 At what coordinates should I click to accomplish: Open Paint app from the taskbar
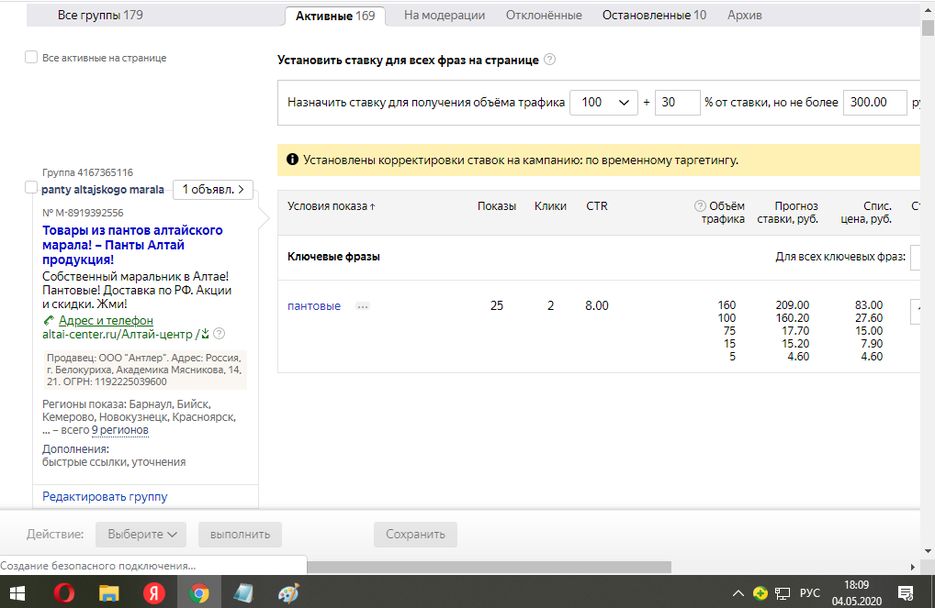(287, 593)
